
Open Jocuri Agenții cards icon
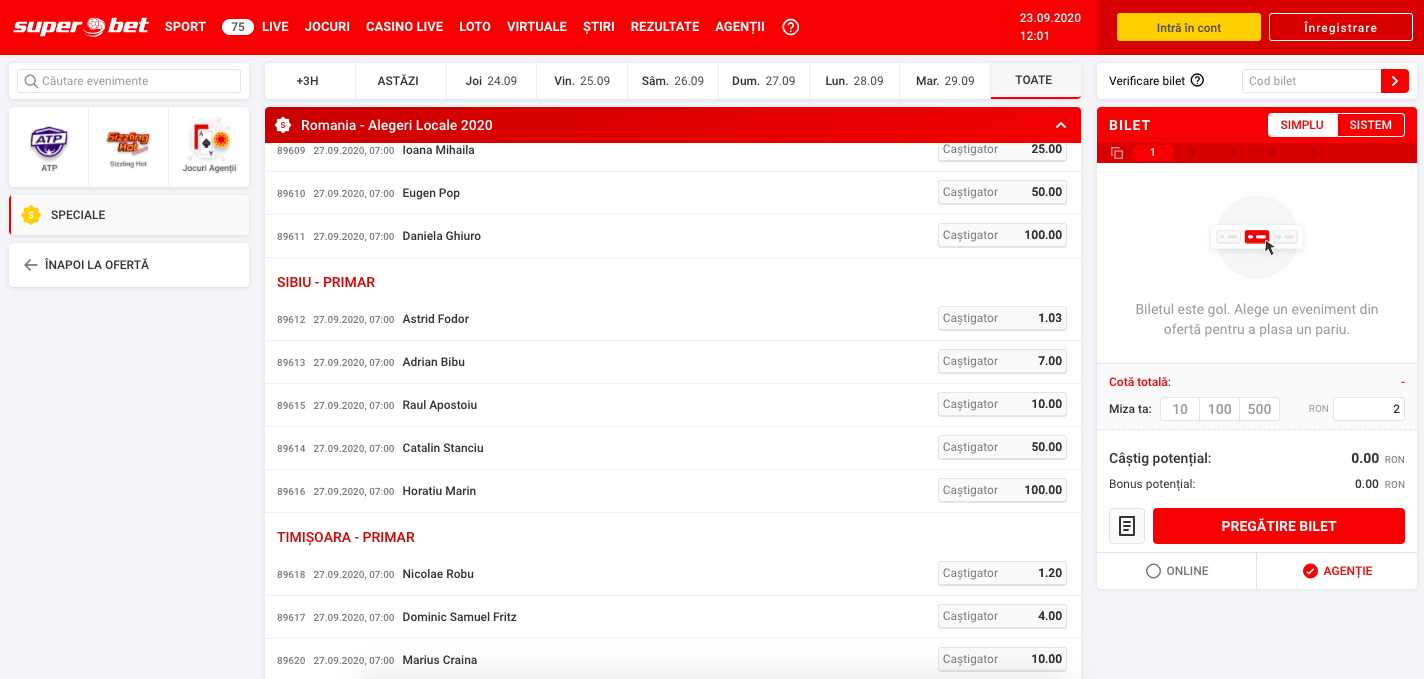click(x=208, y=146)
